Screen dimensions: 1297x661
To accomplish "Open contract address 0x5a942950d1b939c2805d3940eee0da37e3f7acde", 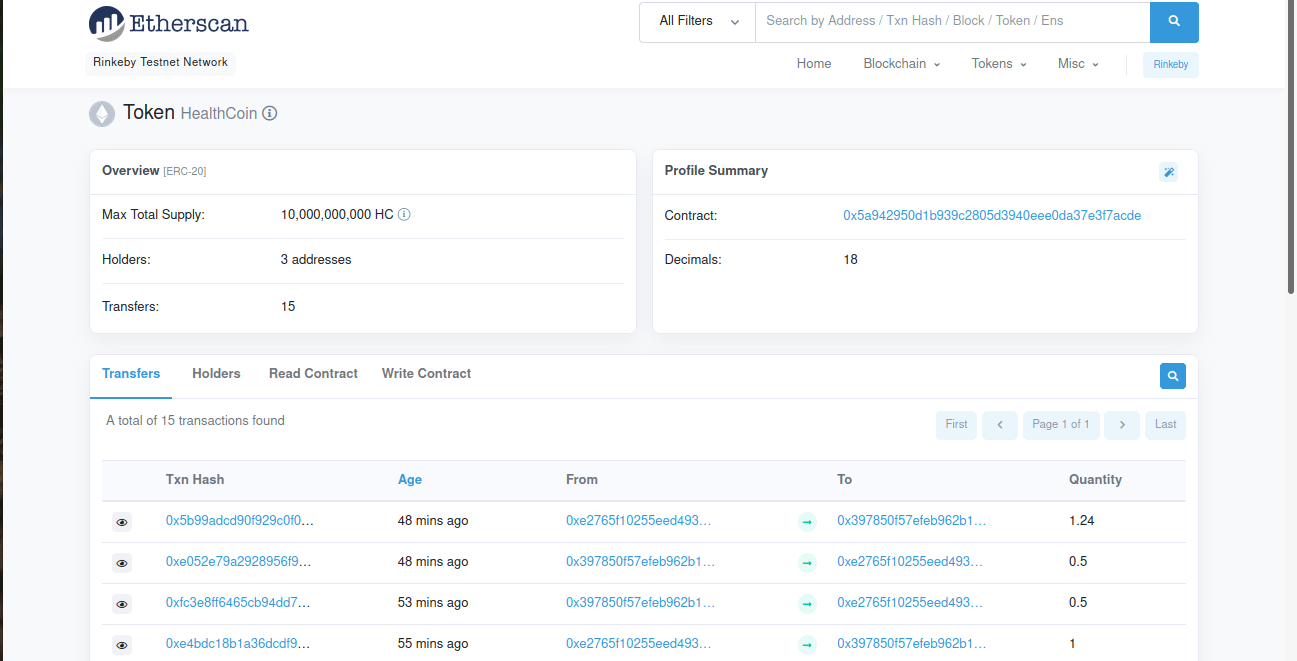I will (x=992, y=216).
